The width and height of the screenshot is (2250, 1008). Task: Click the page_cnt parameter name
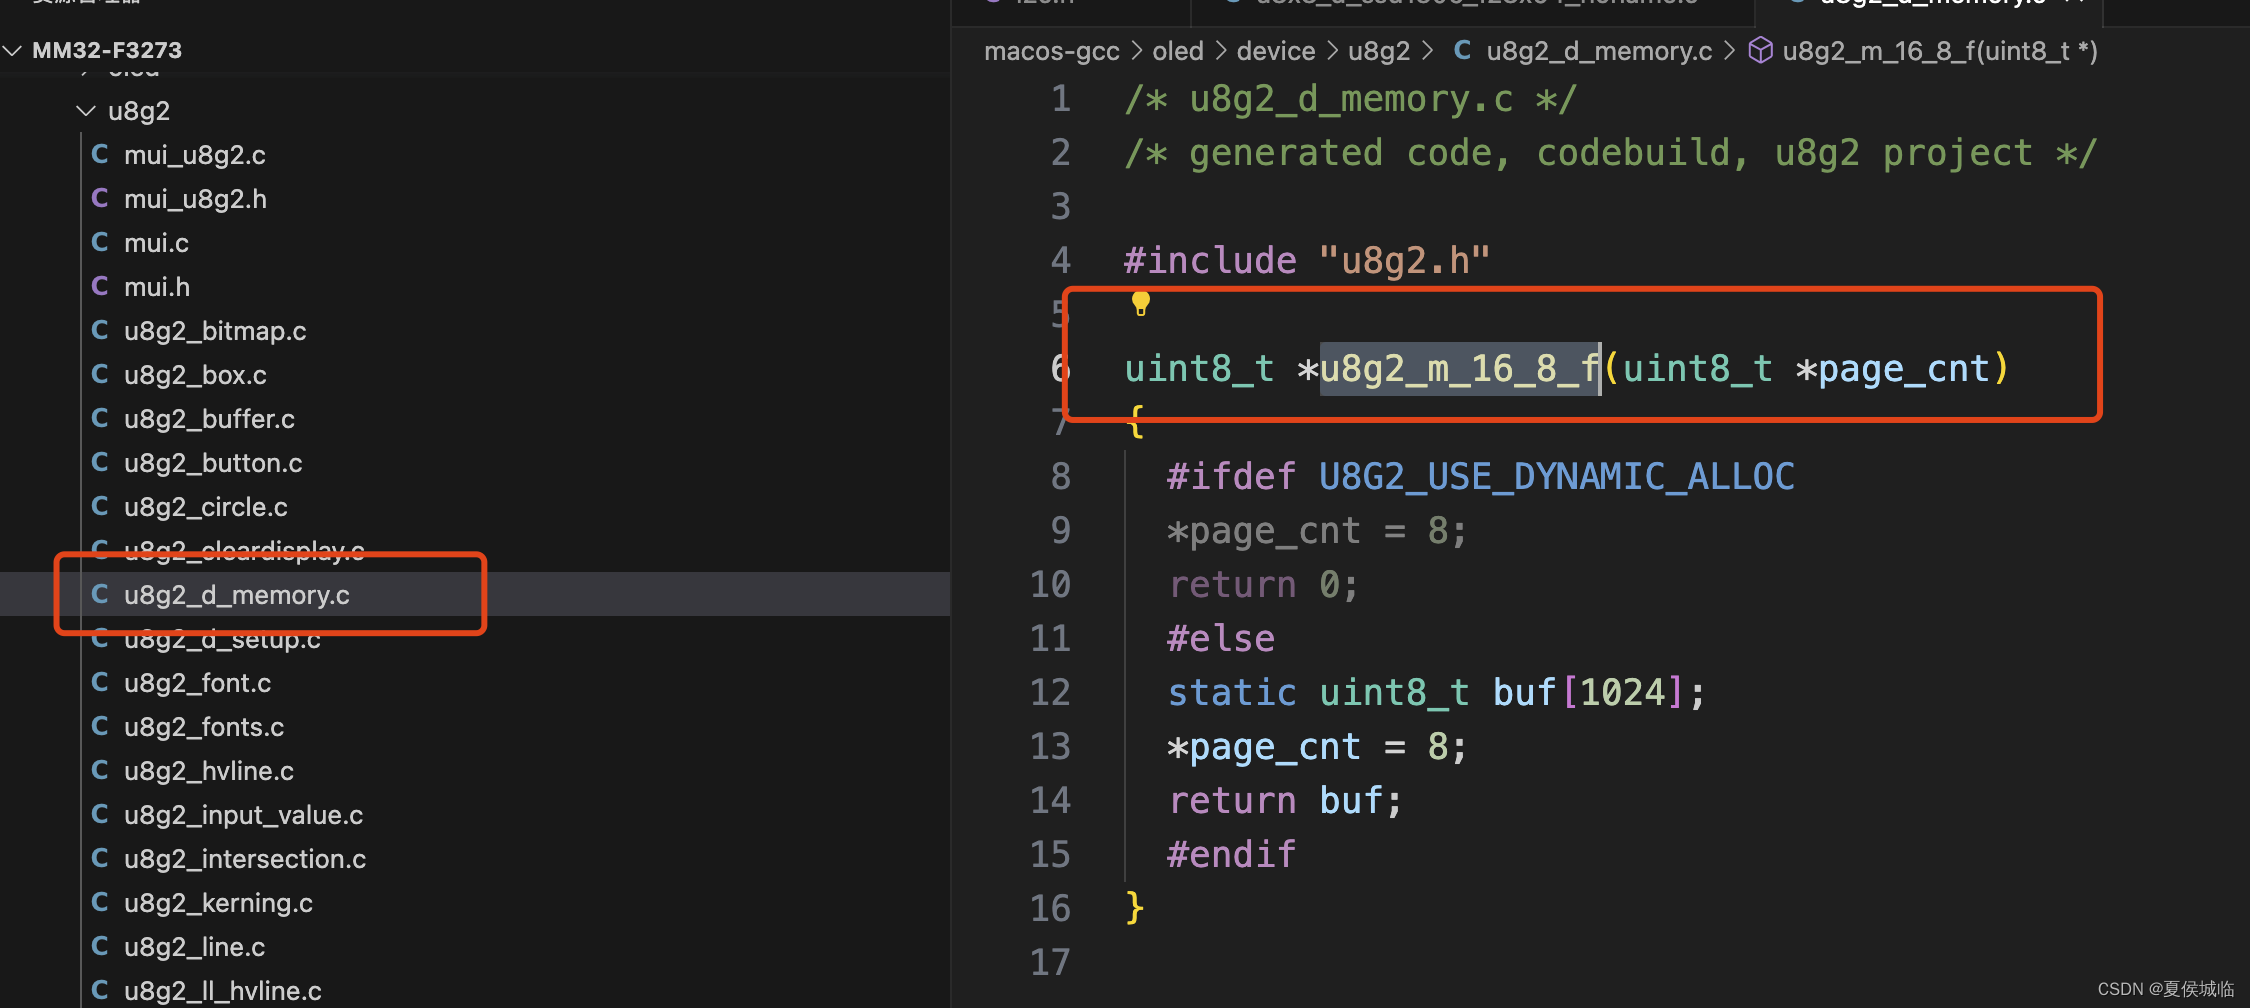pos(1904,369)
